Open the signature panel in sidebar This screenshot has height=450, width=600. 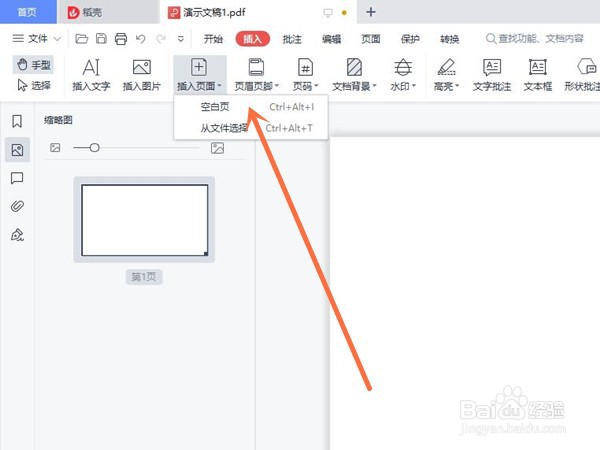click(x=17, y=235)
